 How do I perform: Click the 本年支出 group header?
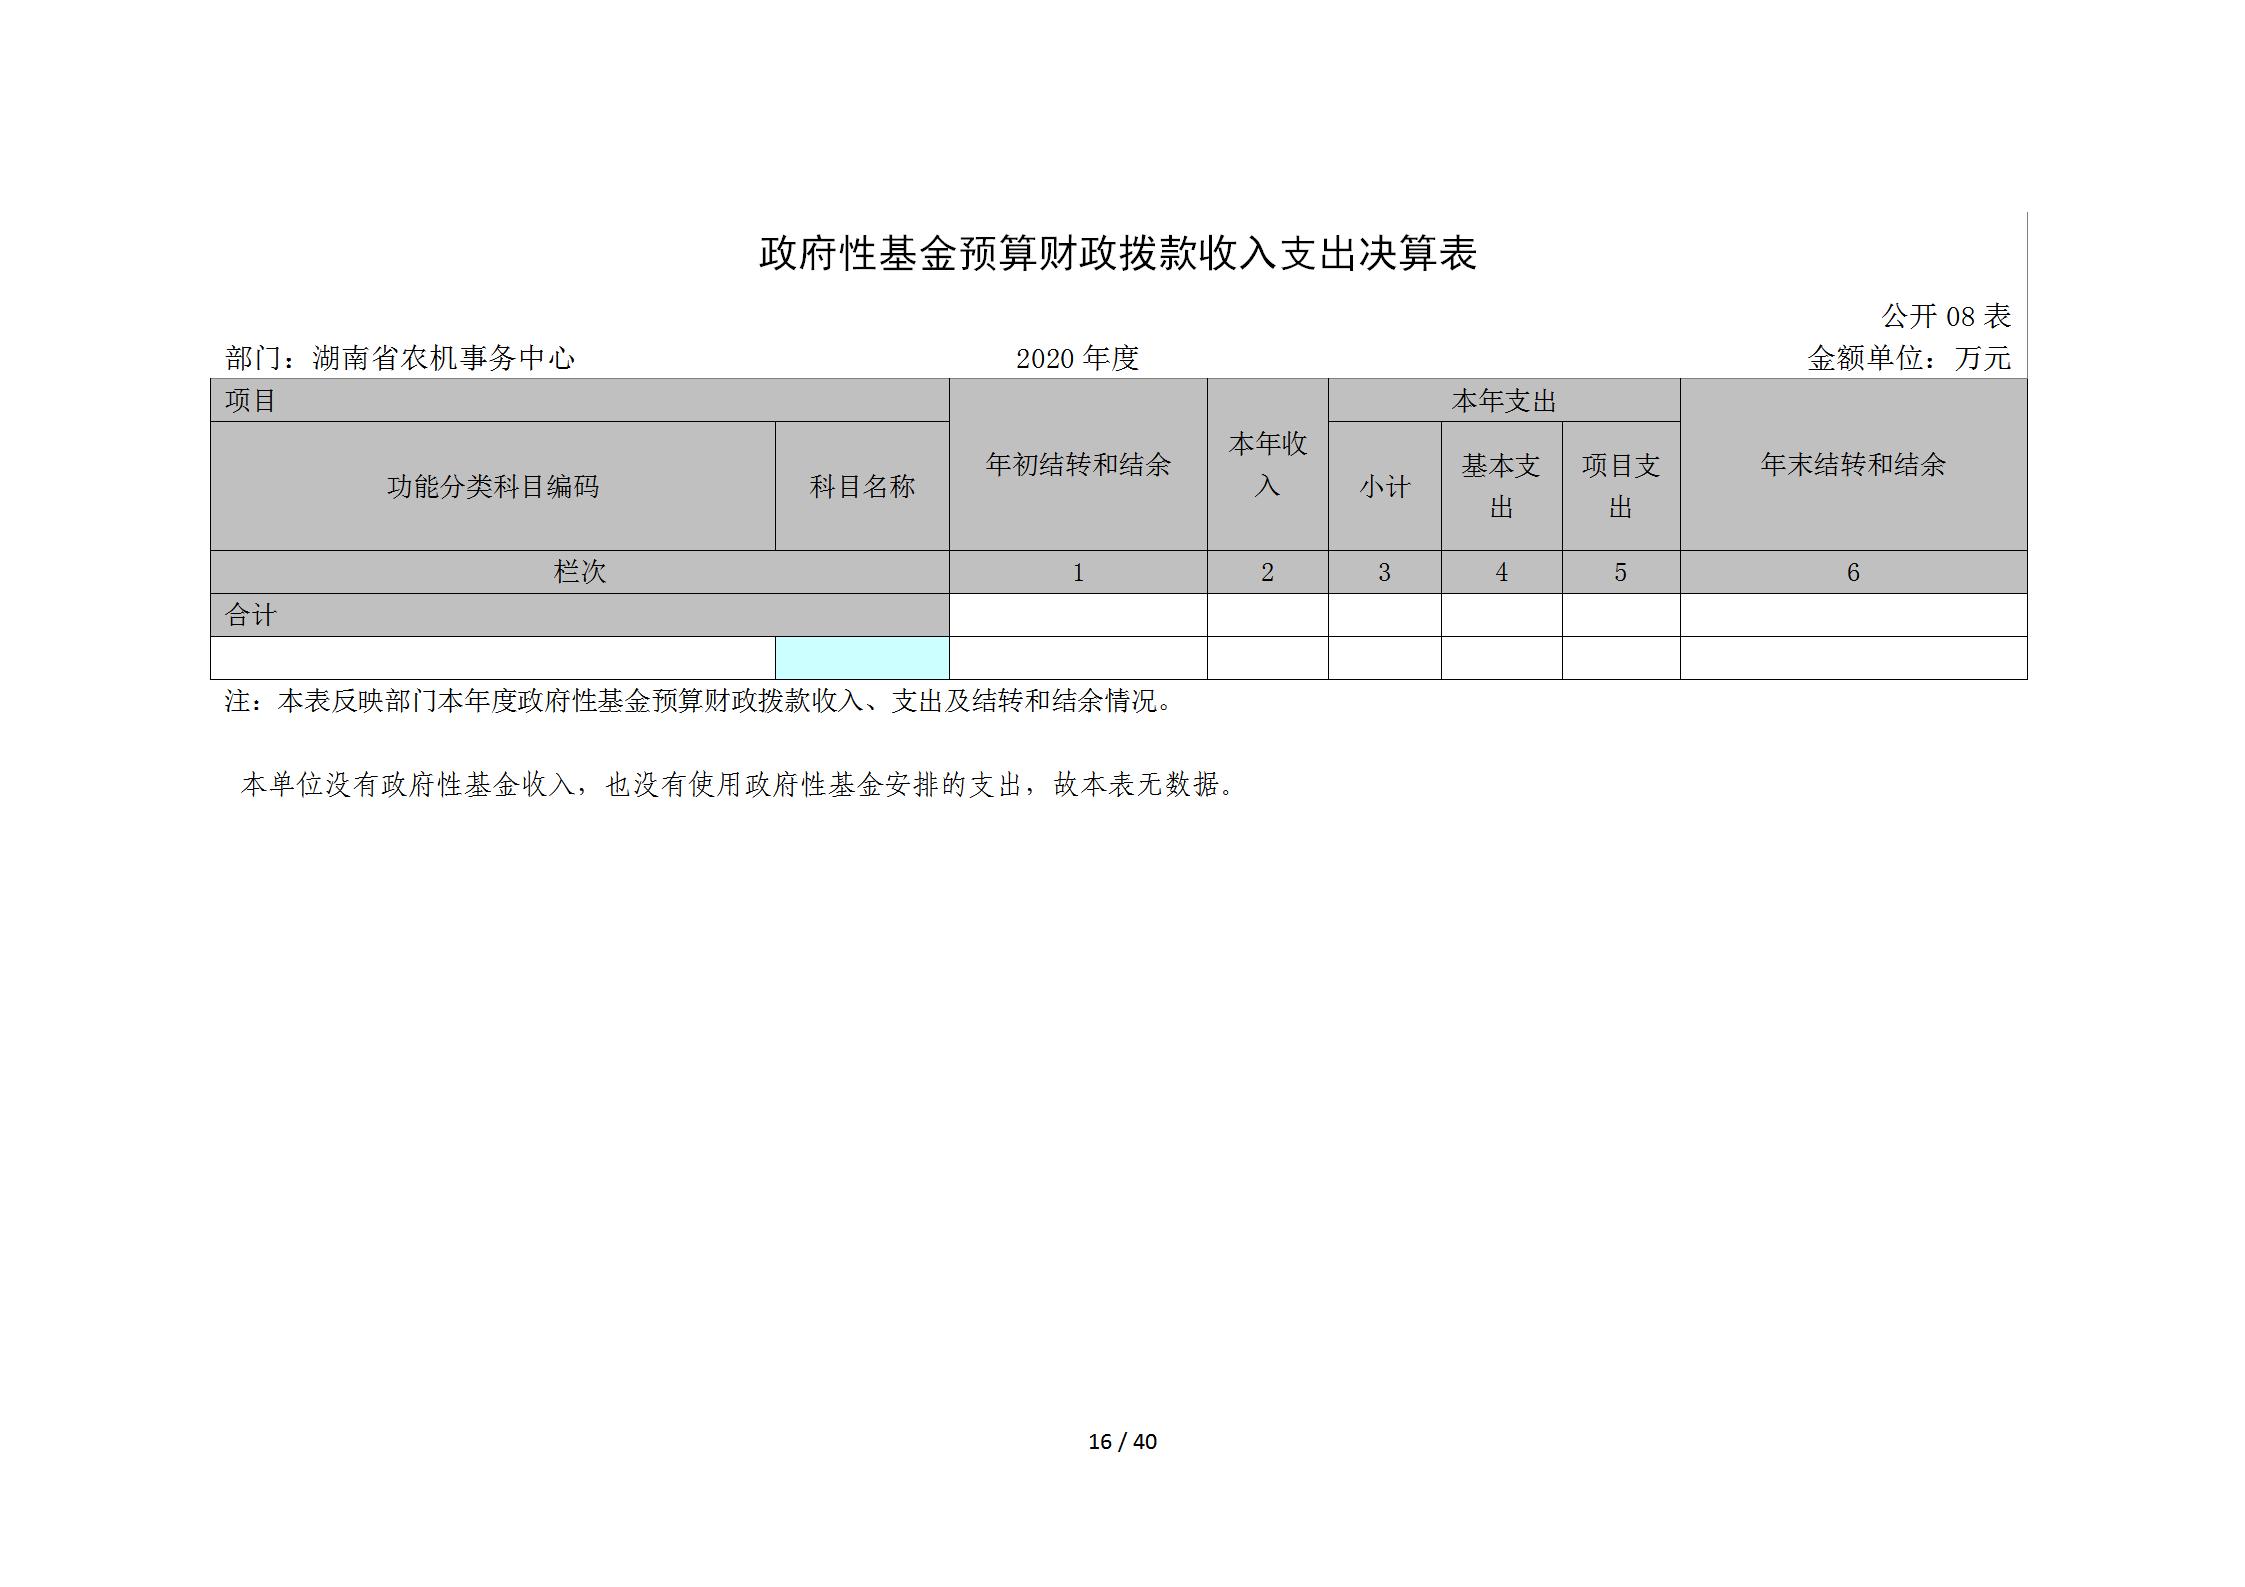click(x=1504, y=400)
